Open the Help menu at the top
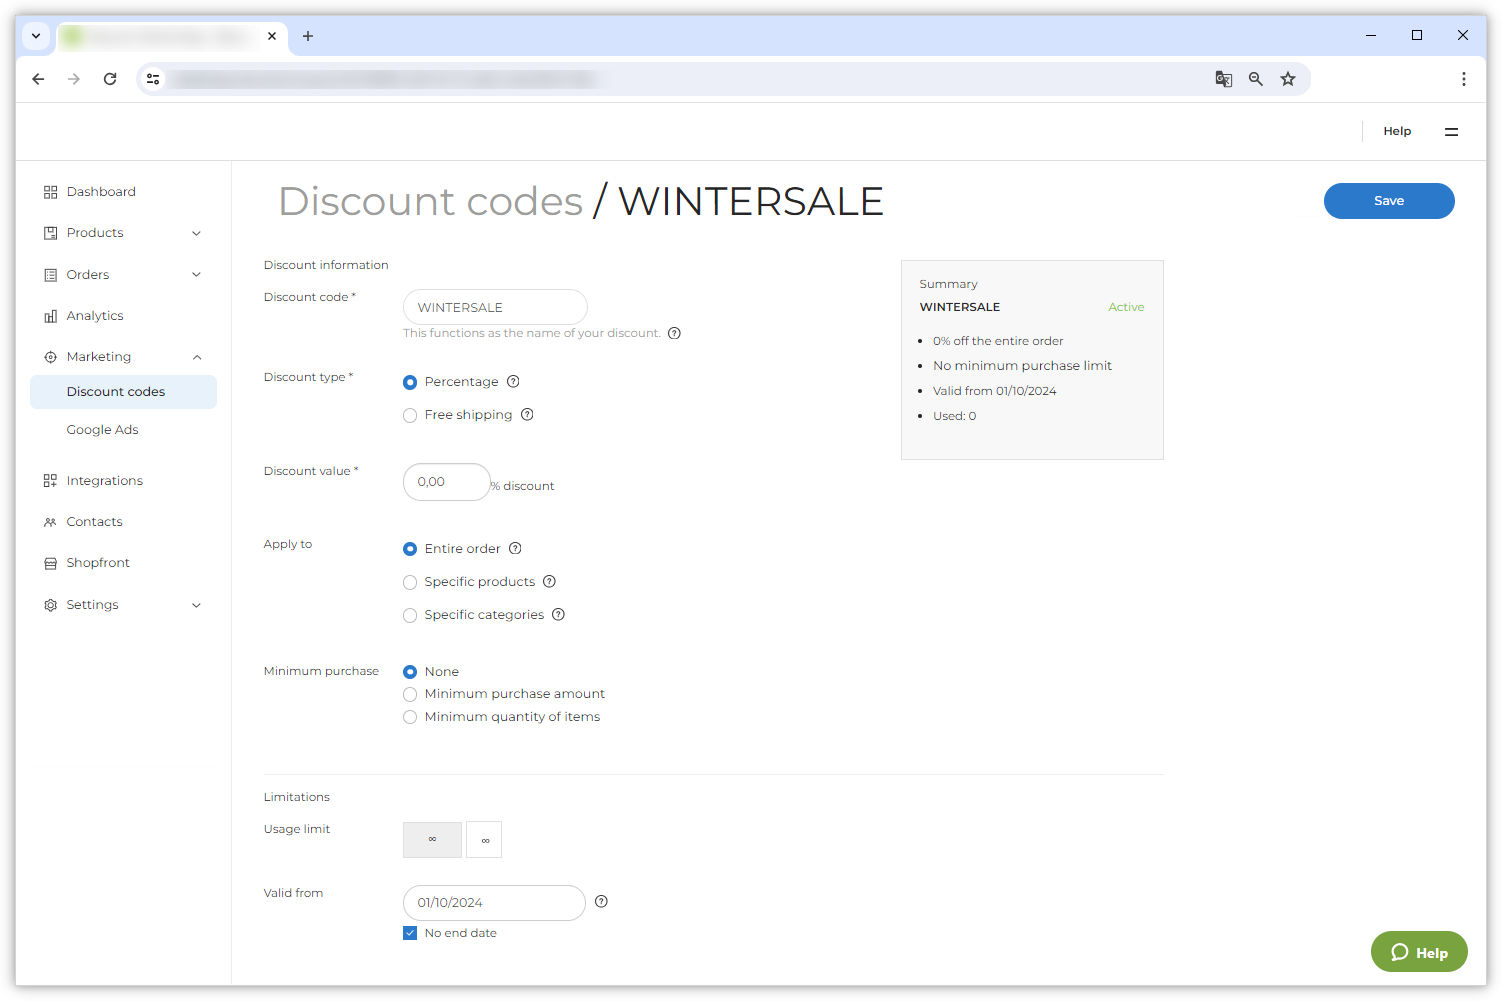The width and height of the screenshot is (1502, 1001). tap(1397, 131)
